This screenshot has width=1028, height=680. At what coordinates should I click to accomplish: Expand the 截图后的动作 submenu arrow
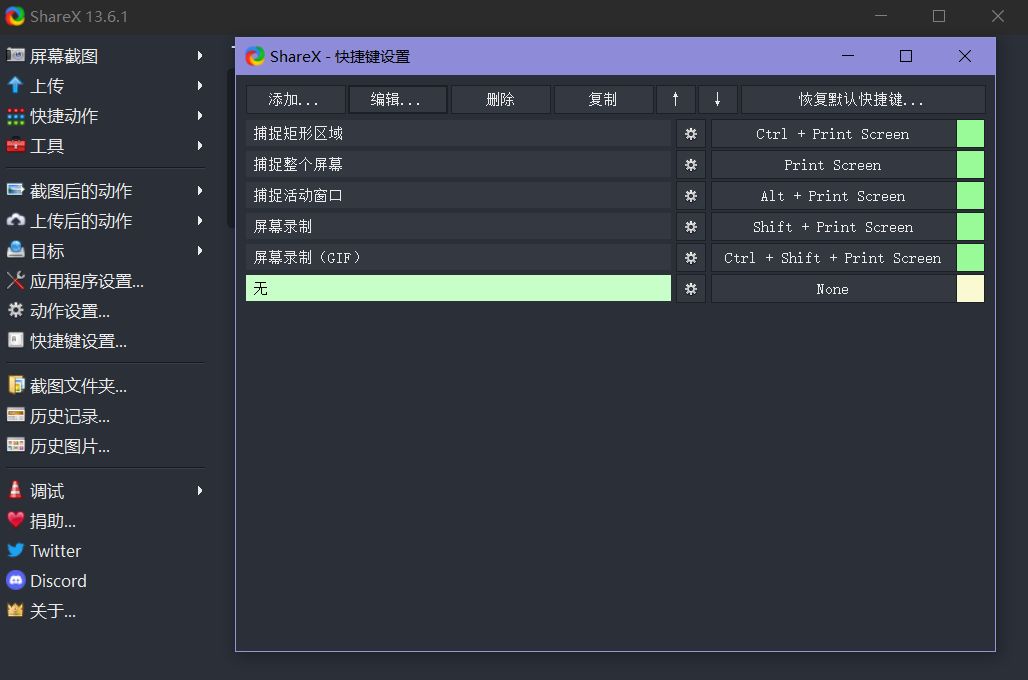200,190
